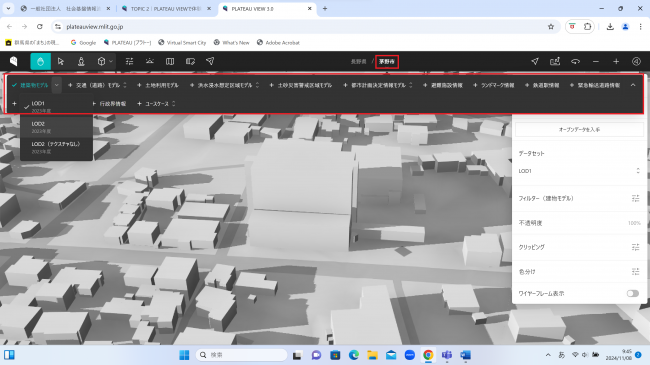
Task: Open a new browser tab
Action: point(325,8)
